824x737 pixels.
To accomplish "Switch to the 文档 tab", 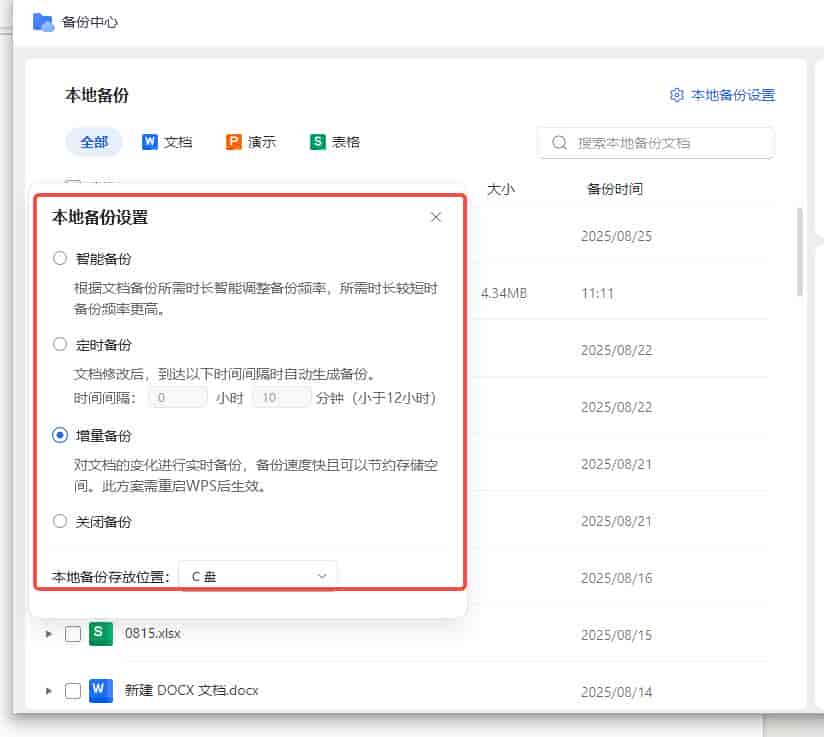I will [167, 142].
